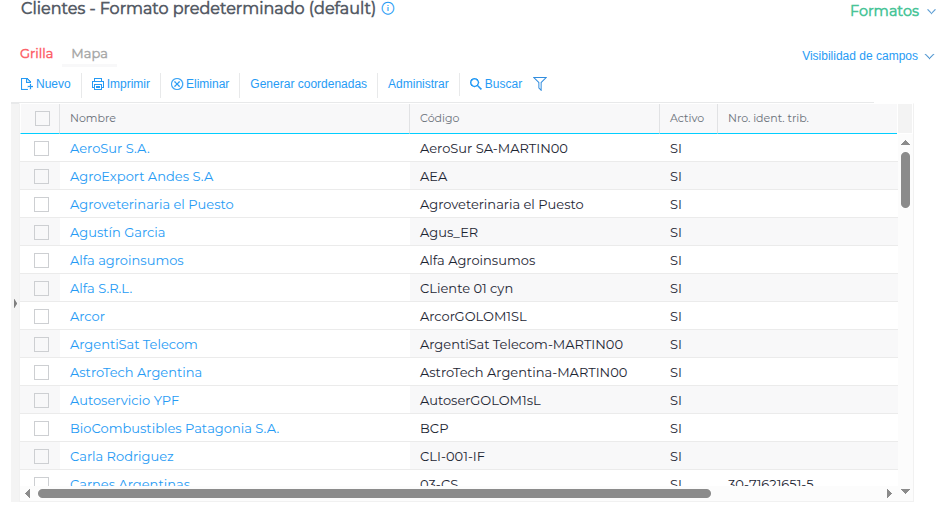Image resolution: width=945 pixels, height=505 pixels.
Task: Click the Imprimir printer icon
Action: (x=98, y=84)
